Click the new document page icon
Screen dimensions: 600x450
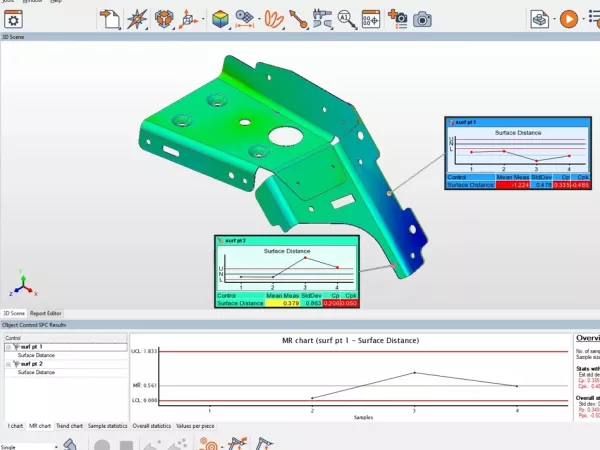coord(110,19)
